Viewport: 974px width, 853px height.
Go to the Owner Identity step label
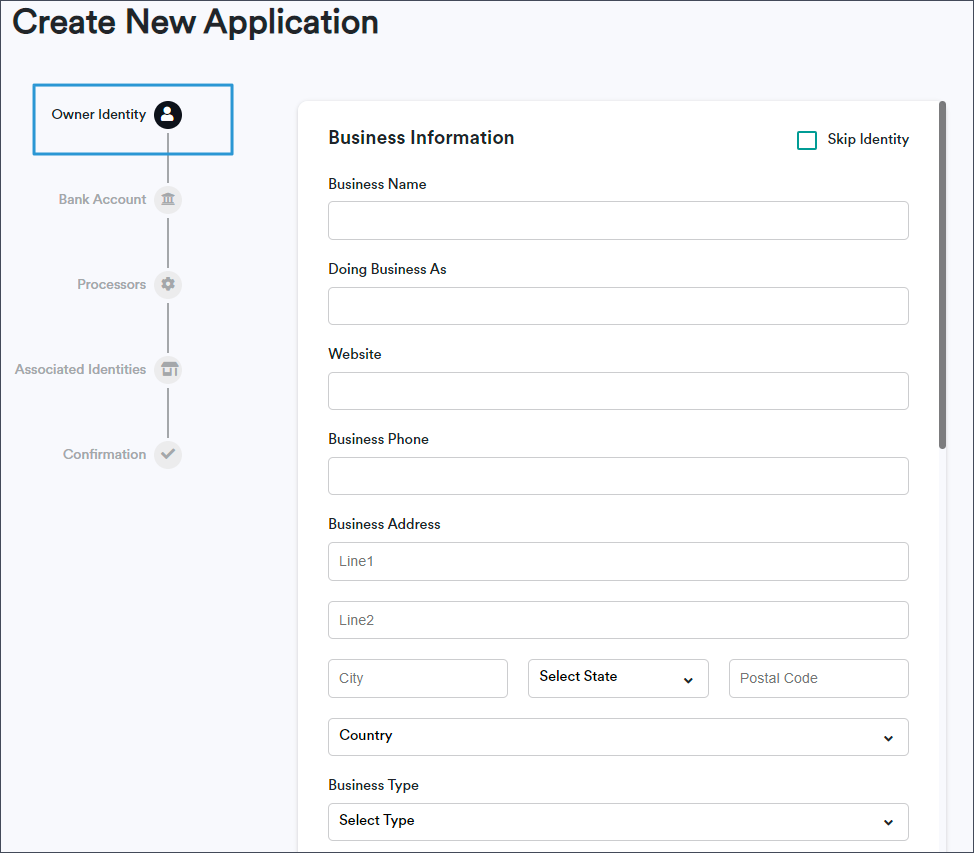point(99,114)
